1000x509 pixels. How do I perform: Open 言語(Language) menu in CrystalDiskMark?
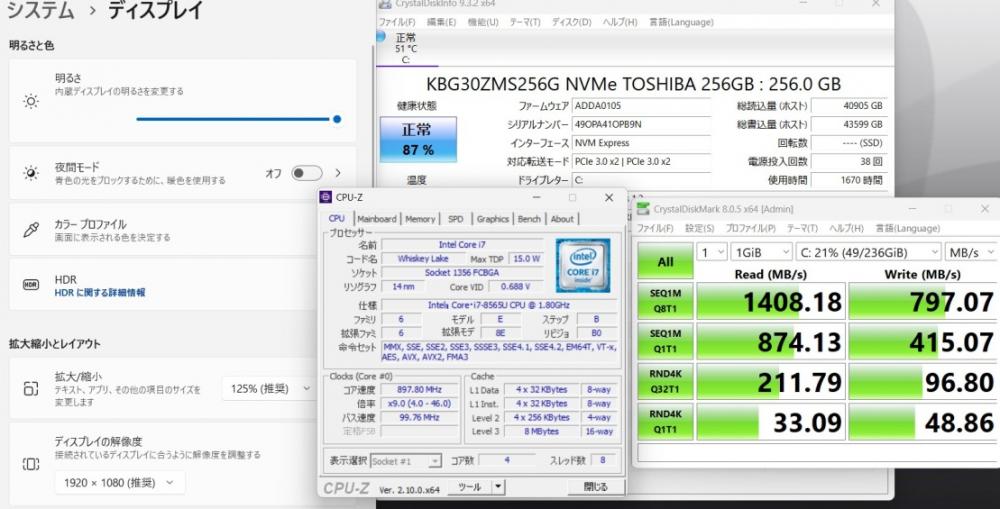pos(907,228)
